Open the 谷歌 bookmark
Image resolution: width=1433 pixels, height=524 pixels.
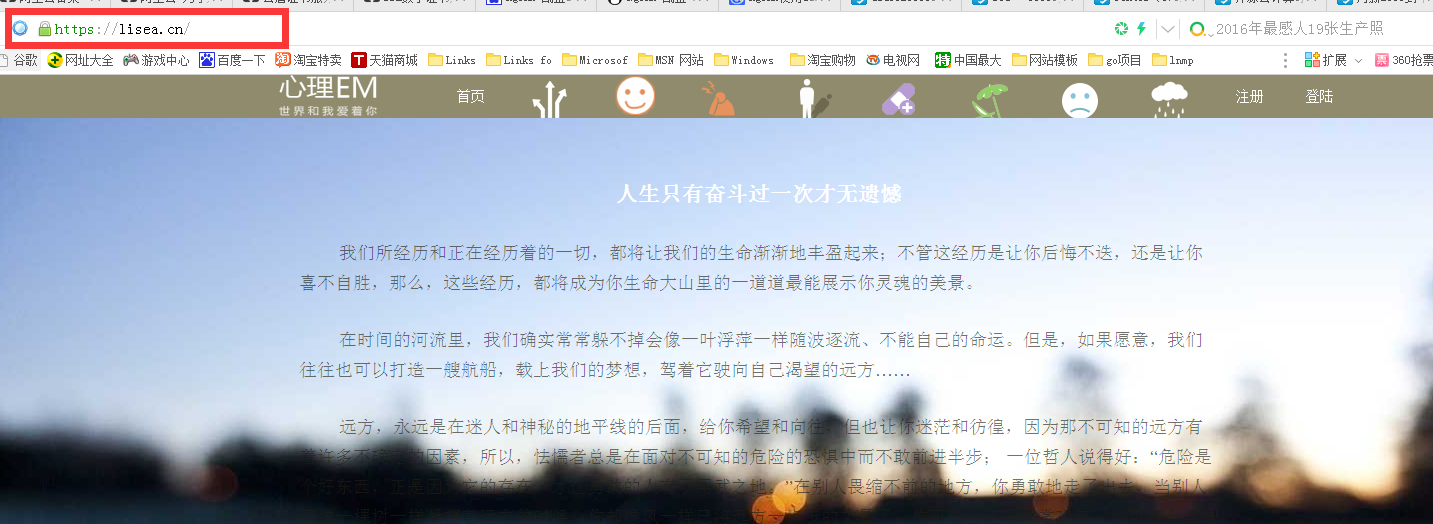coord(18,60)
